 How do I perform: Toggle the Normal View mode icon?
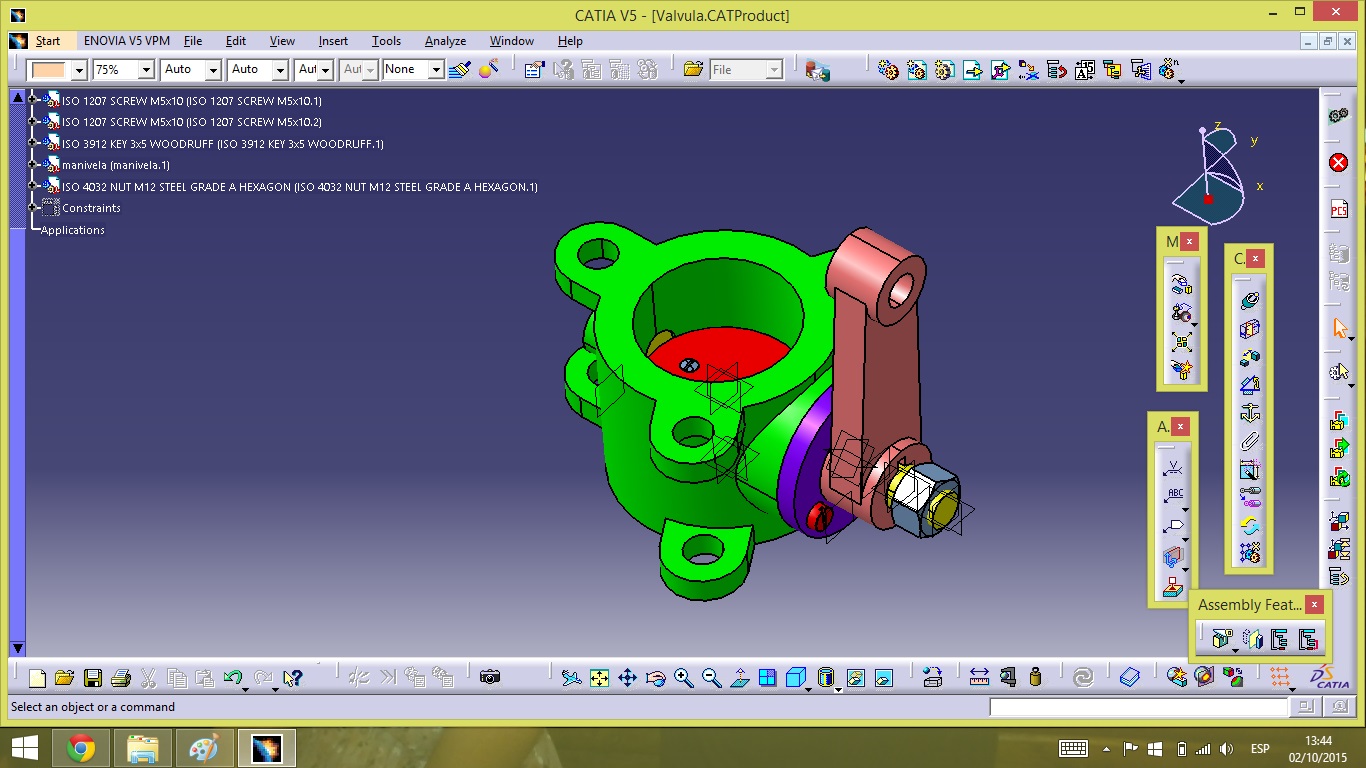pyautogui.click(x=740, y=678)
